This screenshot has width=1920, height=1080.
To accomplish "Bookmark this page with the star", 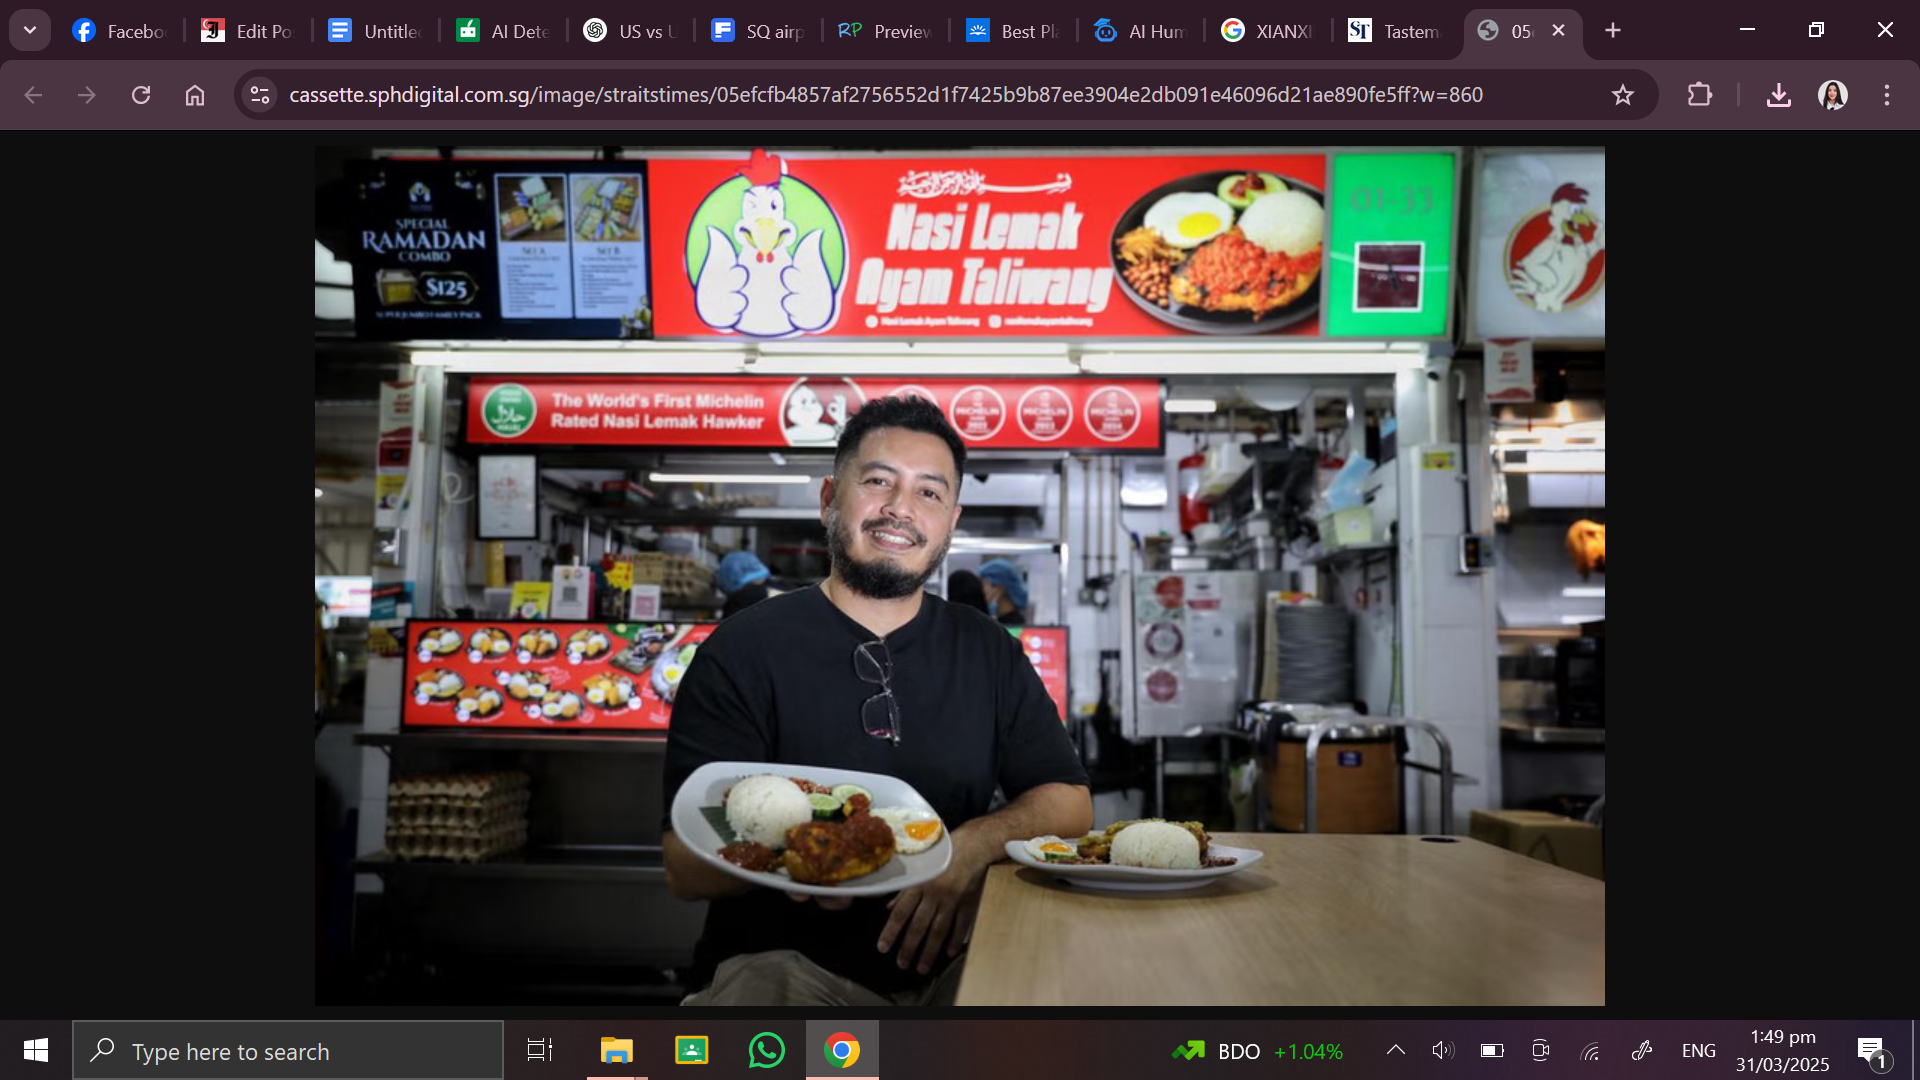I will tap(1623, 95).
